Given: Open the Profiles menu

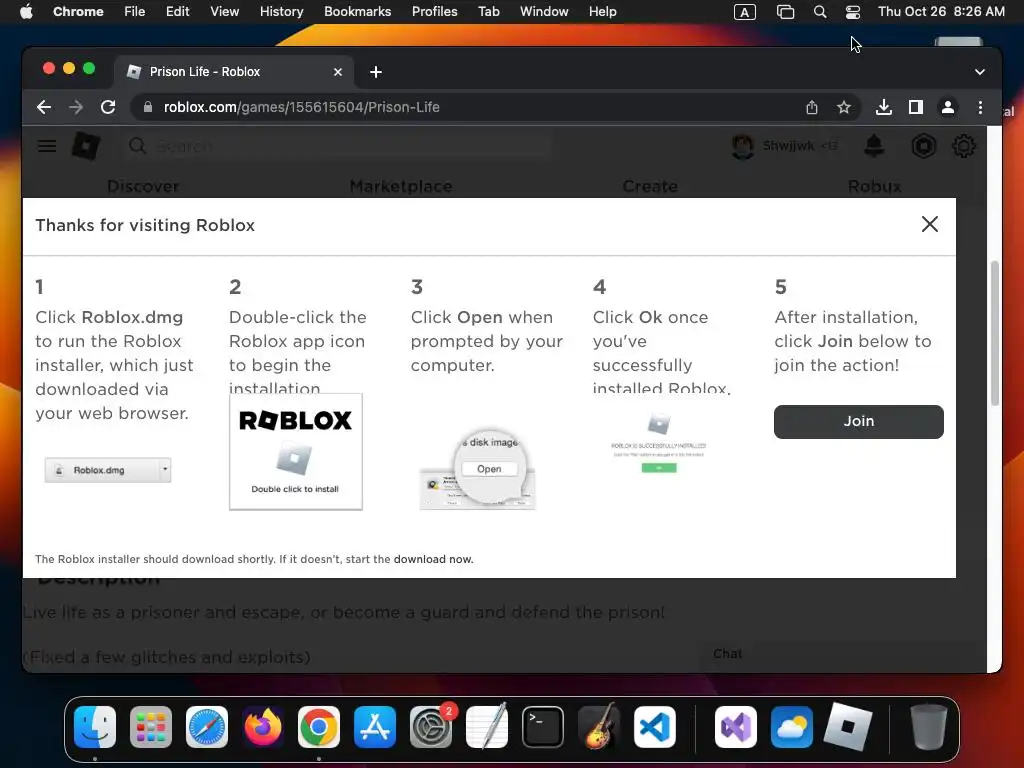Looking at the screenshot, I should click(x=434, y=12).
